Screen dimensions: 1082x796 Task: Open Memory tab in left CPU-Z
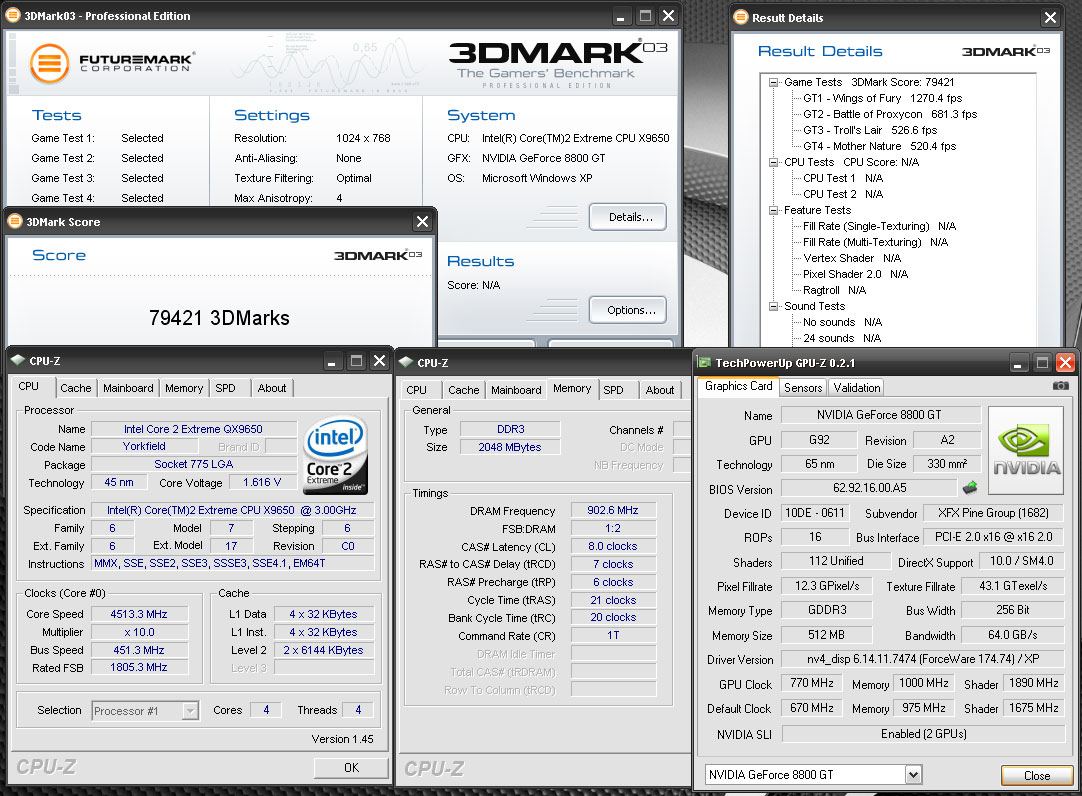coord(184,388)
